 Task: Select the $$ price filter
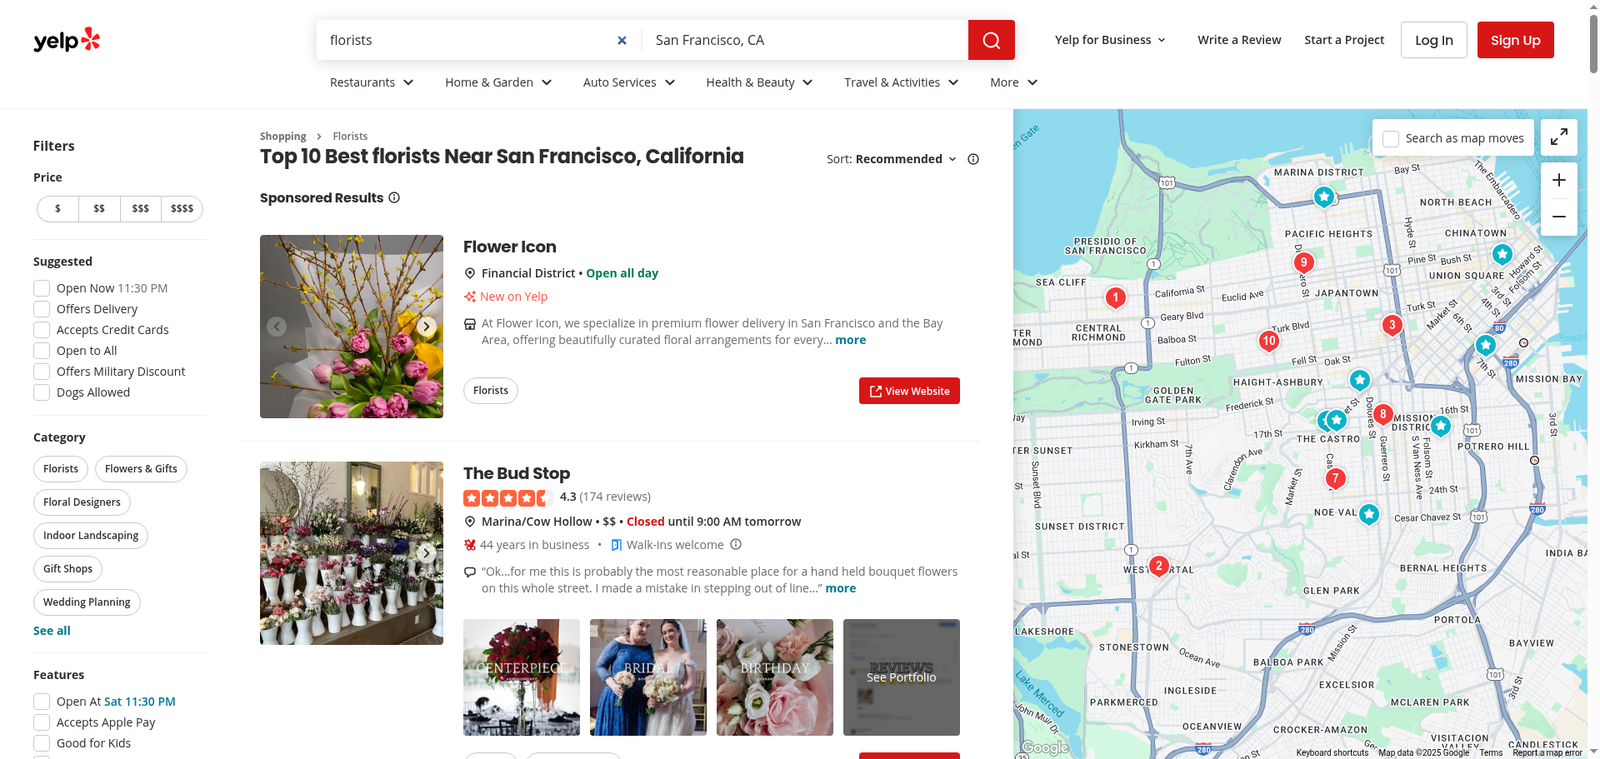pyautogui.click(x=99, y=209)
